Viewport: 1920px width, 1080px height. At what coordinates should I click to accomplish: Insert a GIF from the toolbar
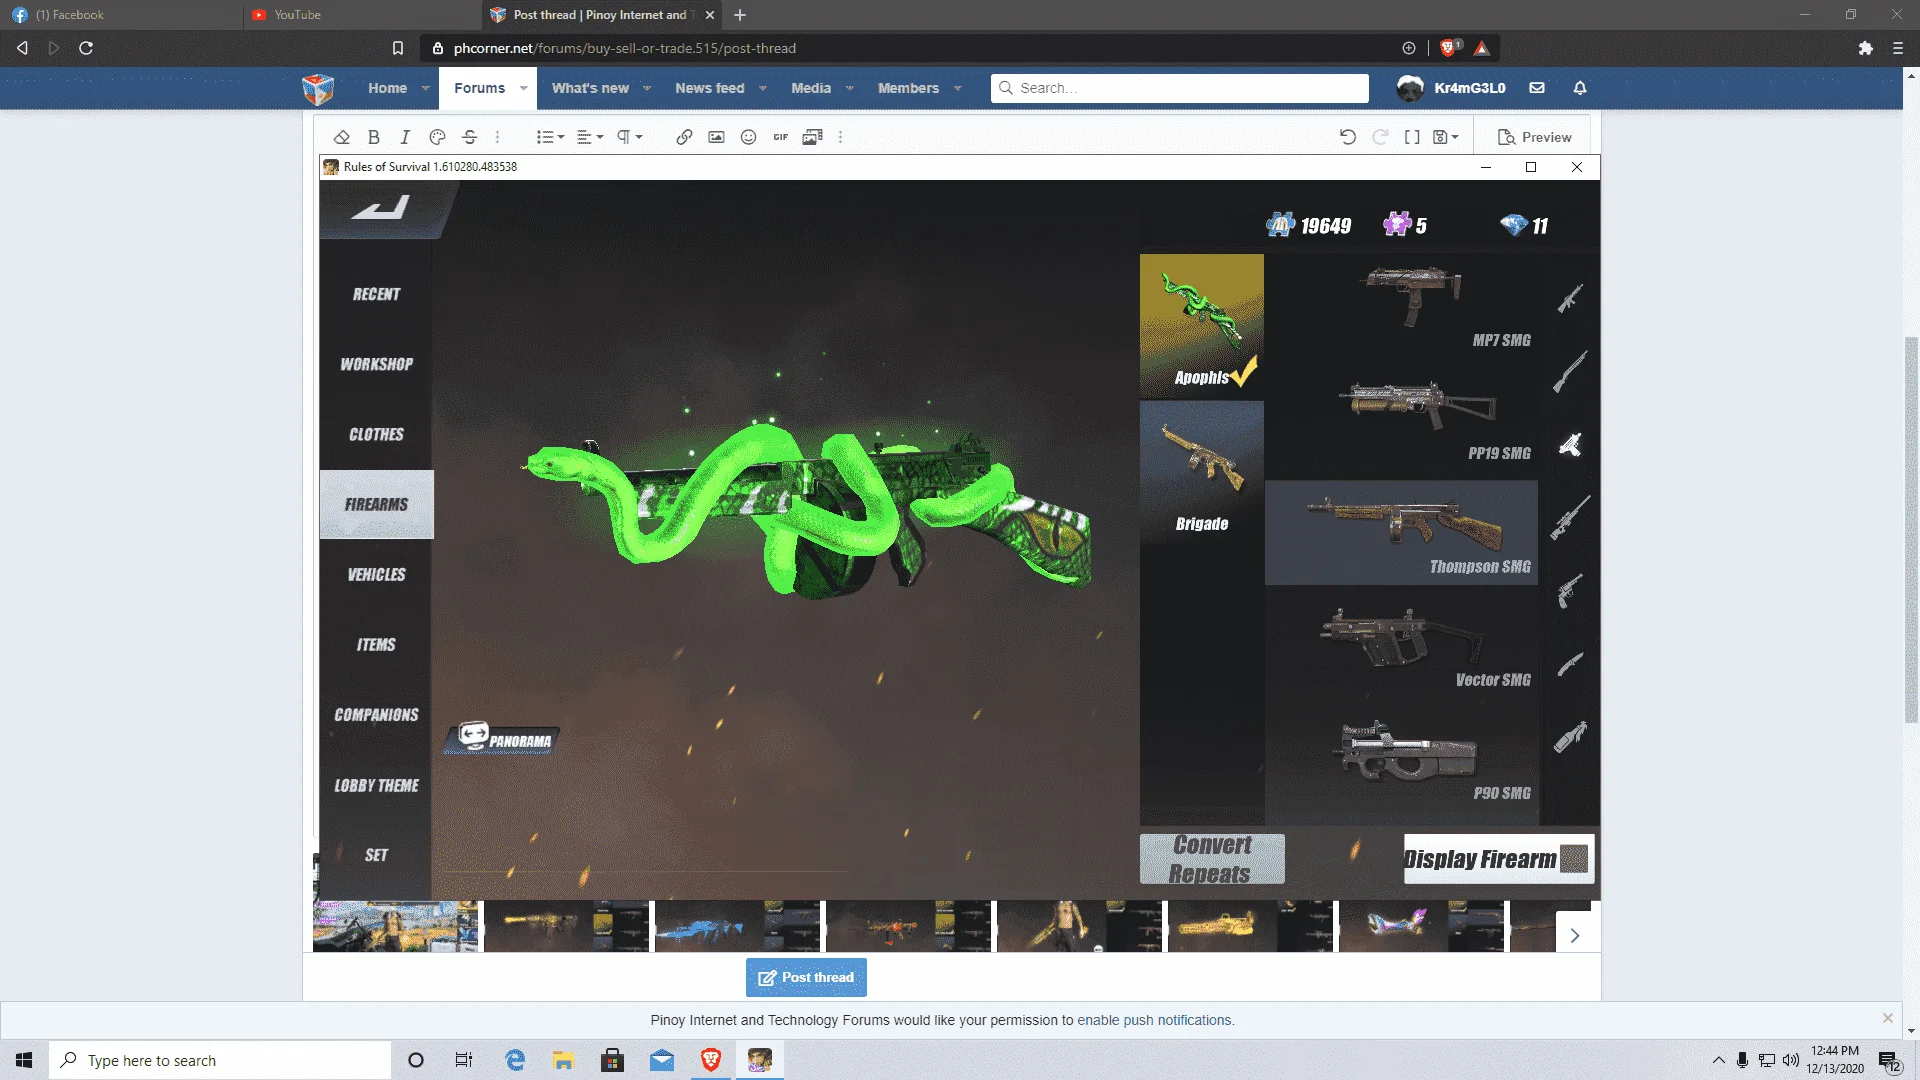pyautogui.click(x=780, y=137)
